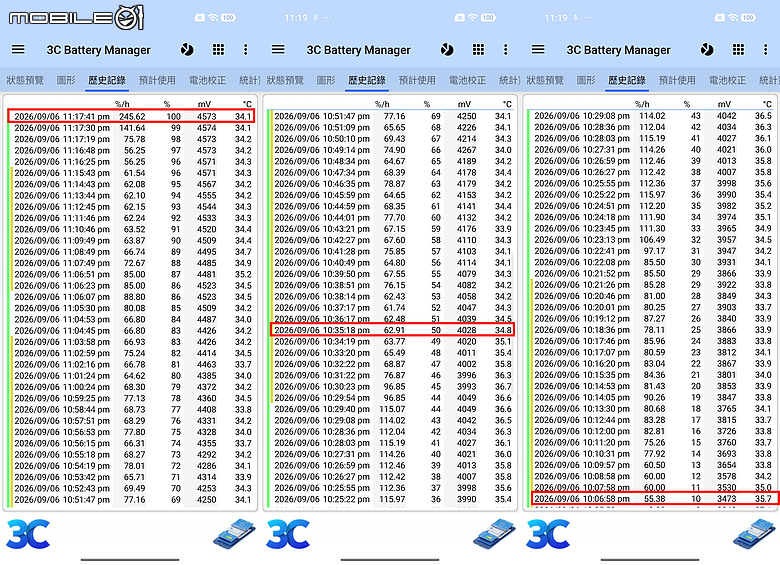780x565 pixels.
Task: Select history row 10:45:59 pm at 62%
Action: coord(392,195)
